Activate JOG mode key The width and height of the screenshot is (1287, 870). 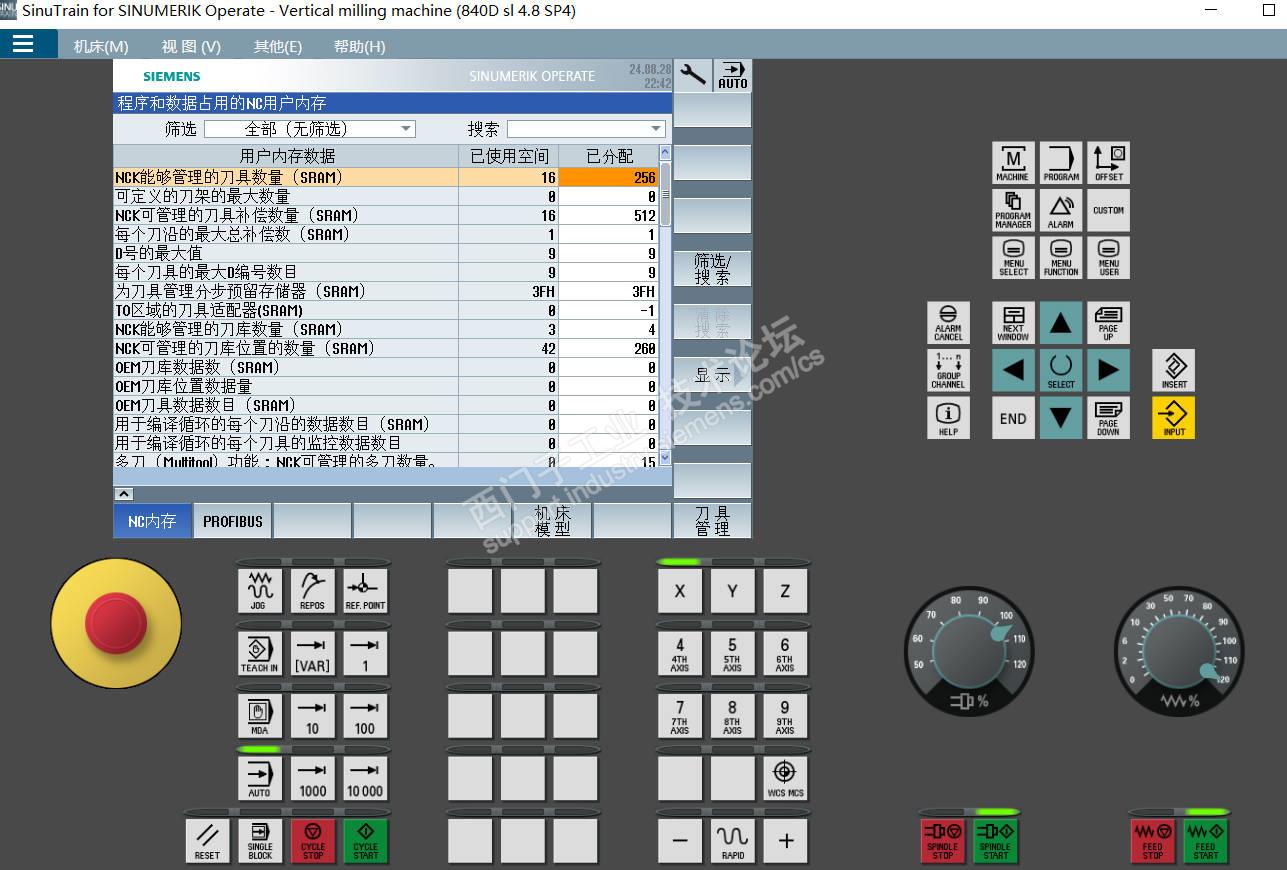pos(259,591)
